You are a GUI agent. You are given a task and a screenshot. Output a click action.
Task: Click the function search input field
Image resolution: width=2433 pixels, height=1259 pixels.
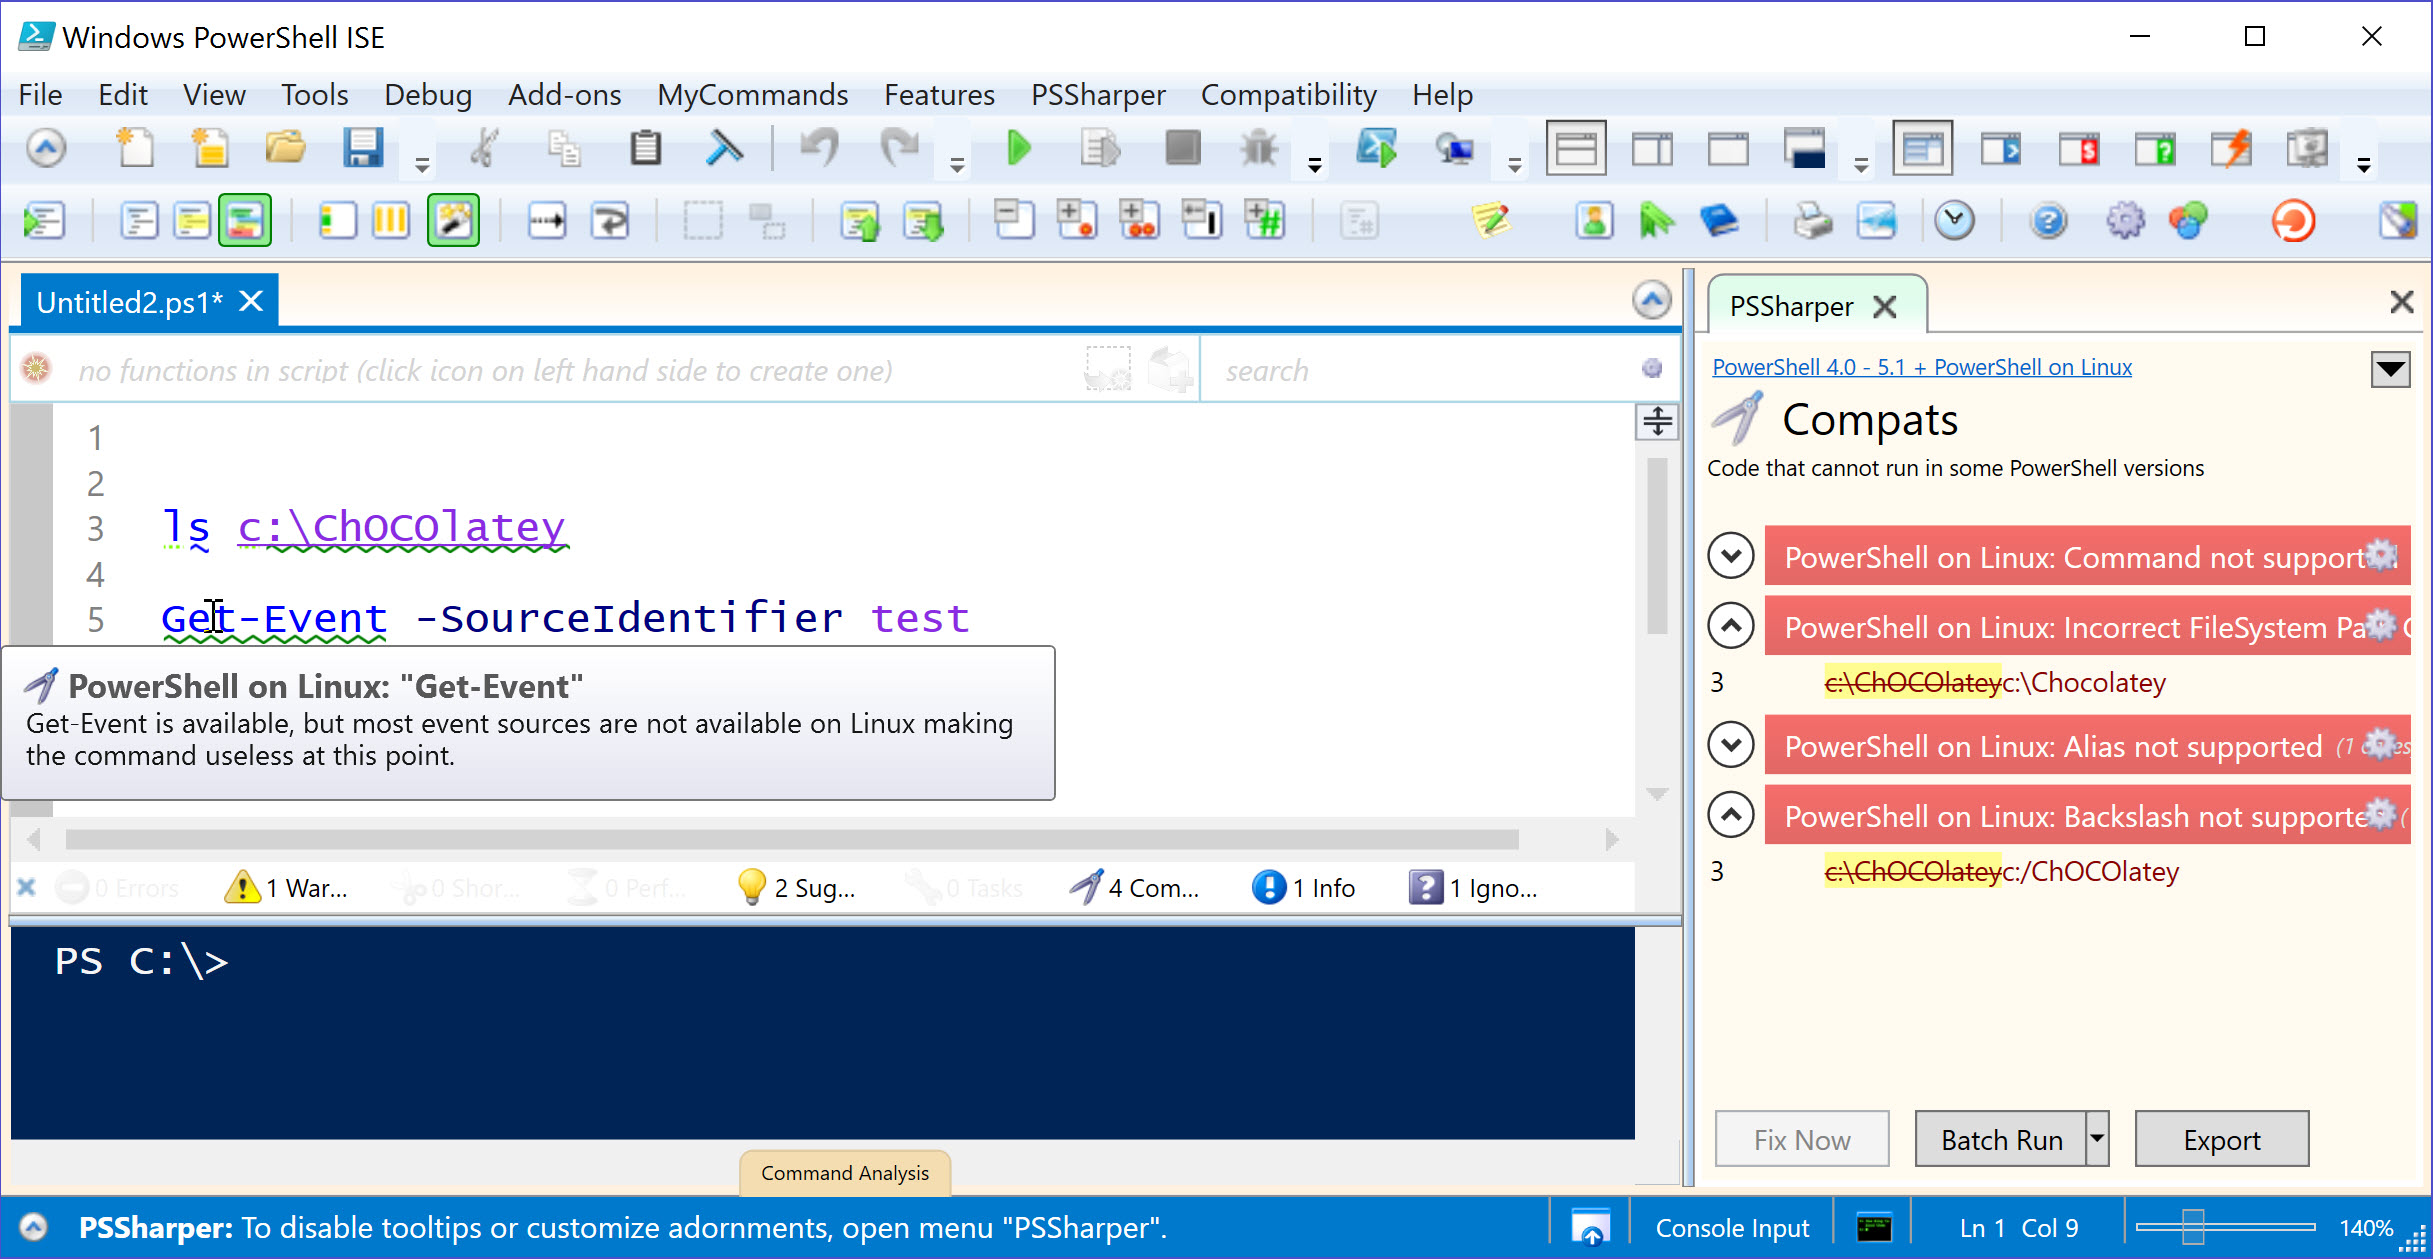point(1420,371)
